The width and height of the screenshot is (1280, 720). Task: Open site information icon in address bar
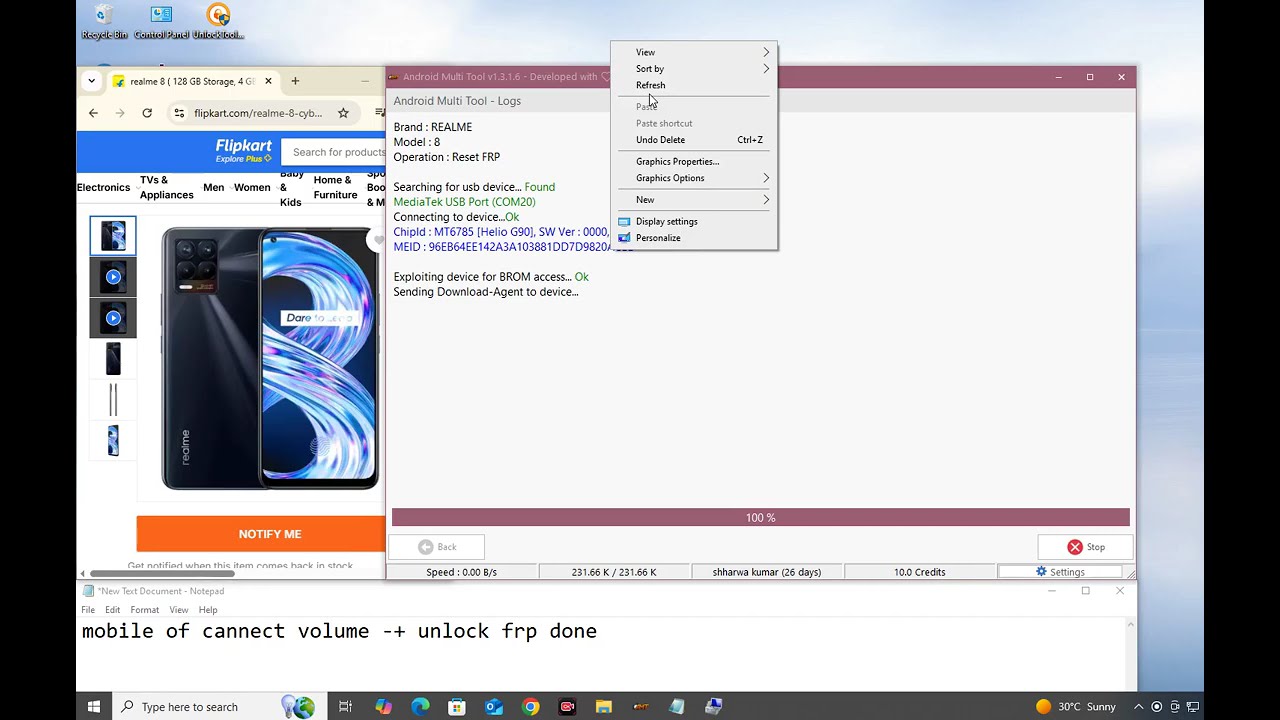pos(179,113)
